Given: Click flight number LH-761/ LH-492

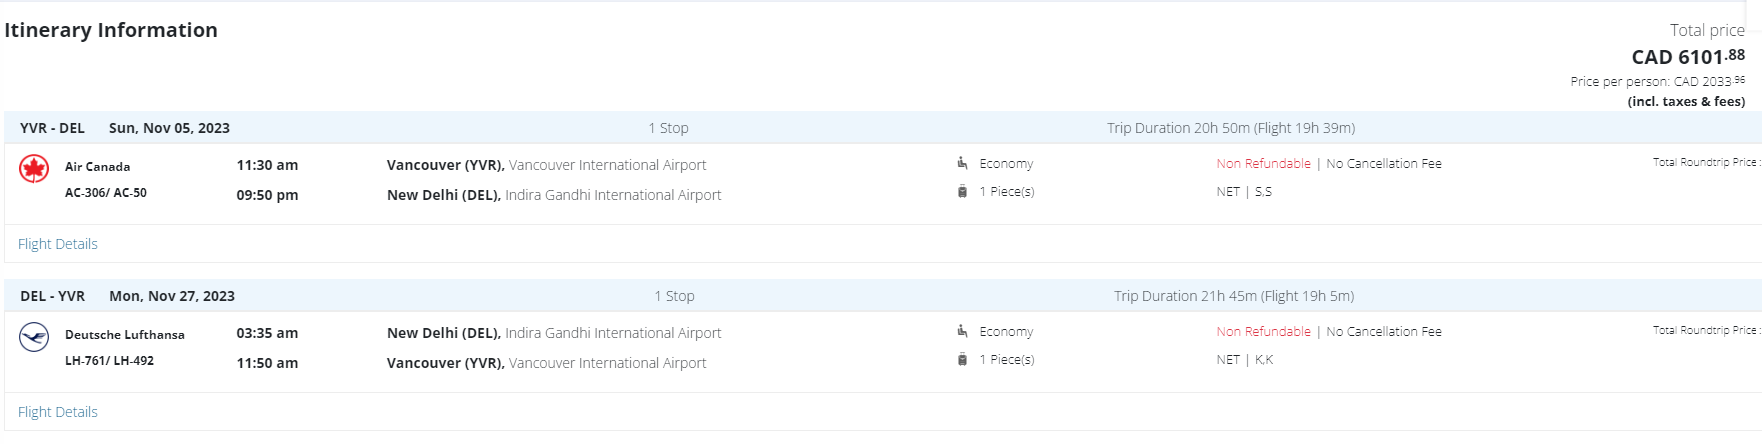Looking at the screenshot, I should (109, 361).
